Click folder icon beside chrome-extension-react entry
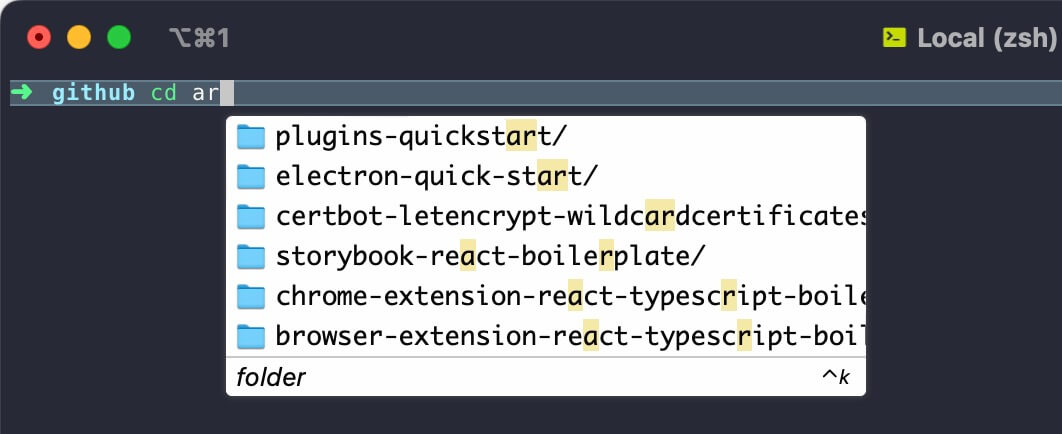This screenshot has width=1062, height=434. tap(251, 297)
